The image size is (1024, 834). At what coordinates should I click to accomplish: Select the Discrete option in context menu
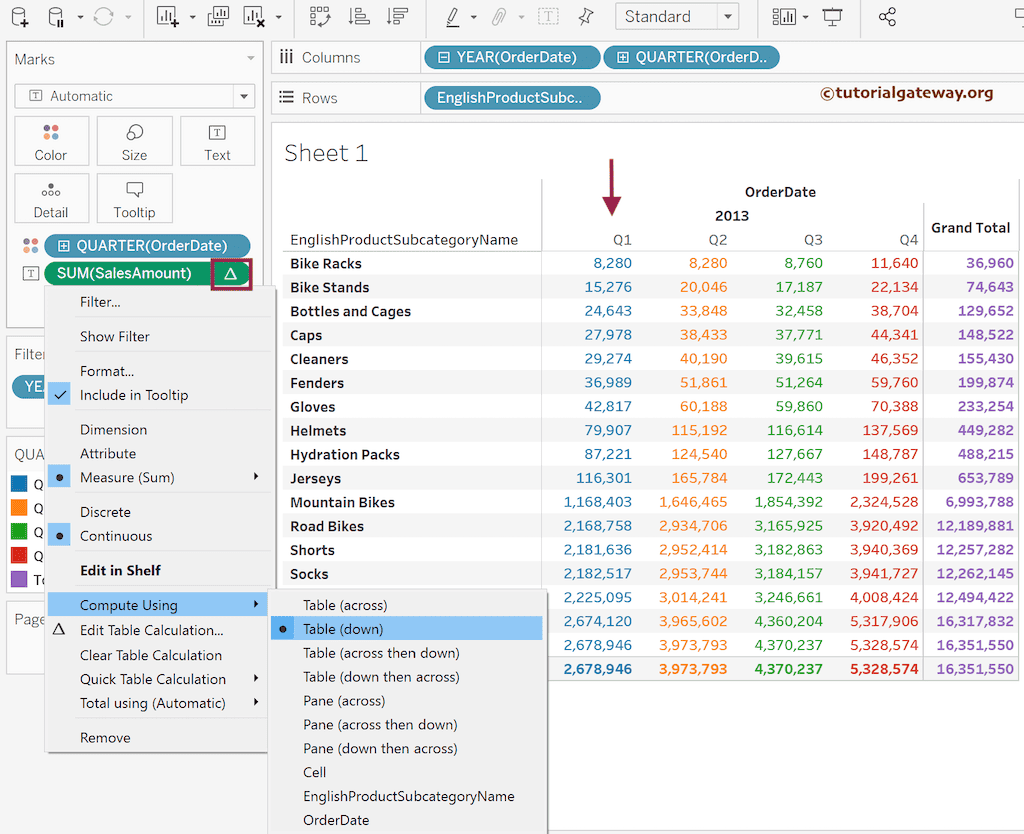coord(107,512)
